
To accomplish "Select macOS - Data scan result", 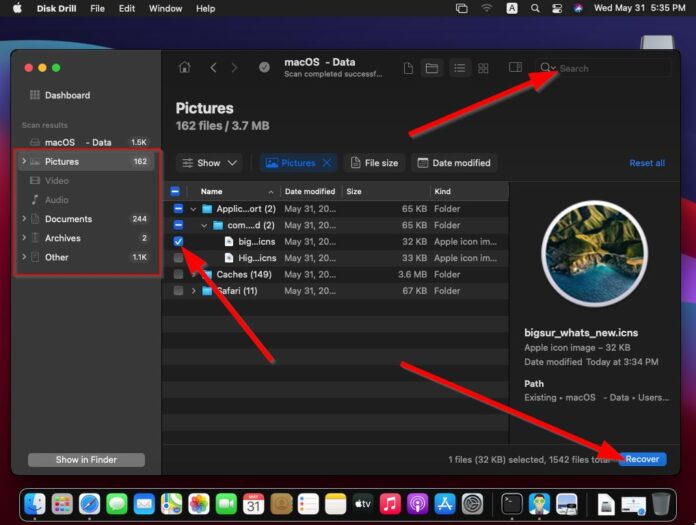I will 88,142.
